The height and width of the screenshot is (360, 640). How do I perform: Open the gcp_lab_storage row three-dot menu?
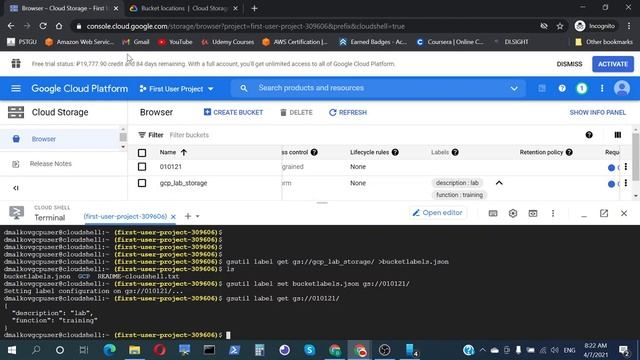pyautogui.click(x=626, y=183)
